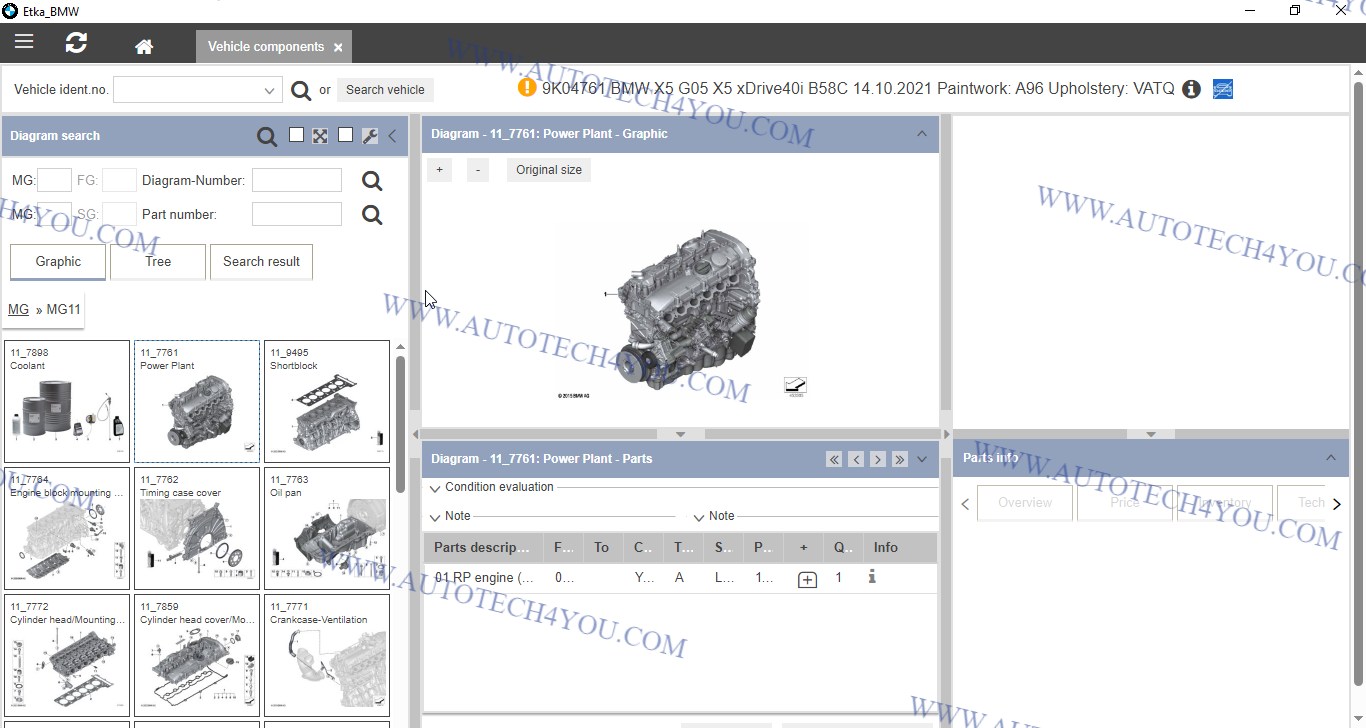Click the plus box in RP engine row
The image size is (1366, 728).
807,579
